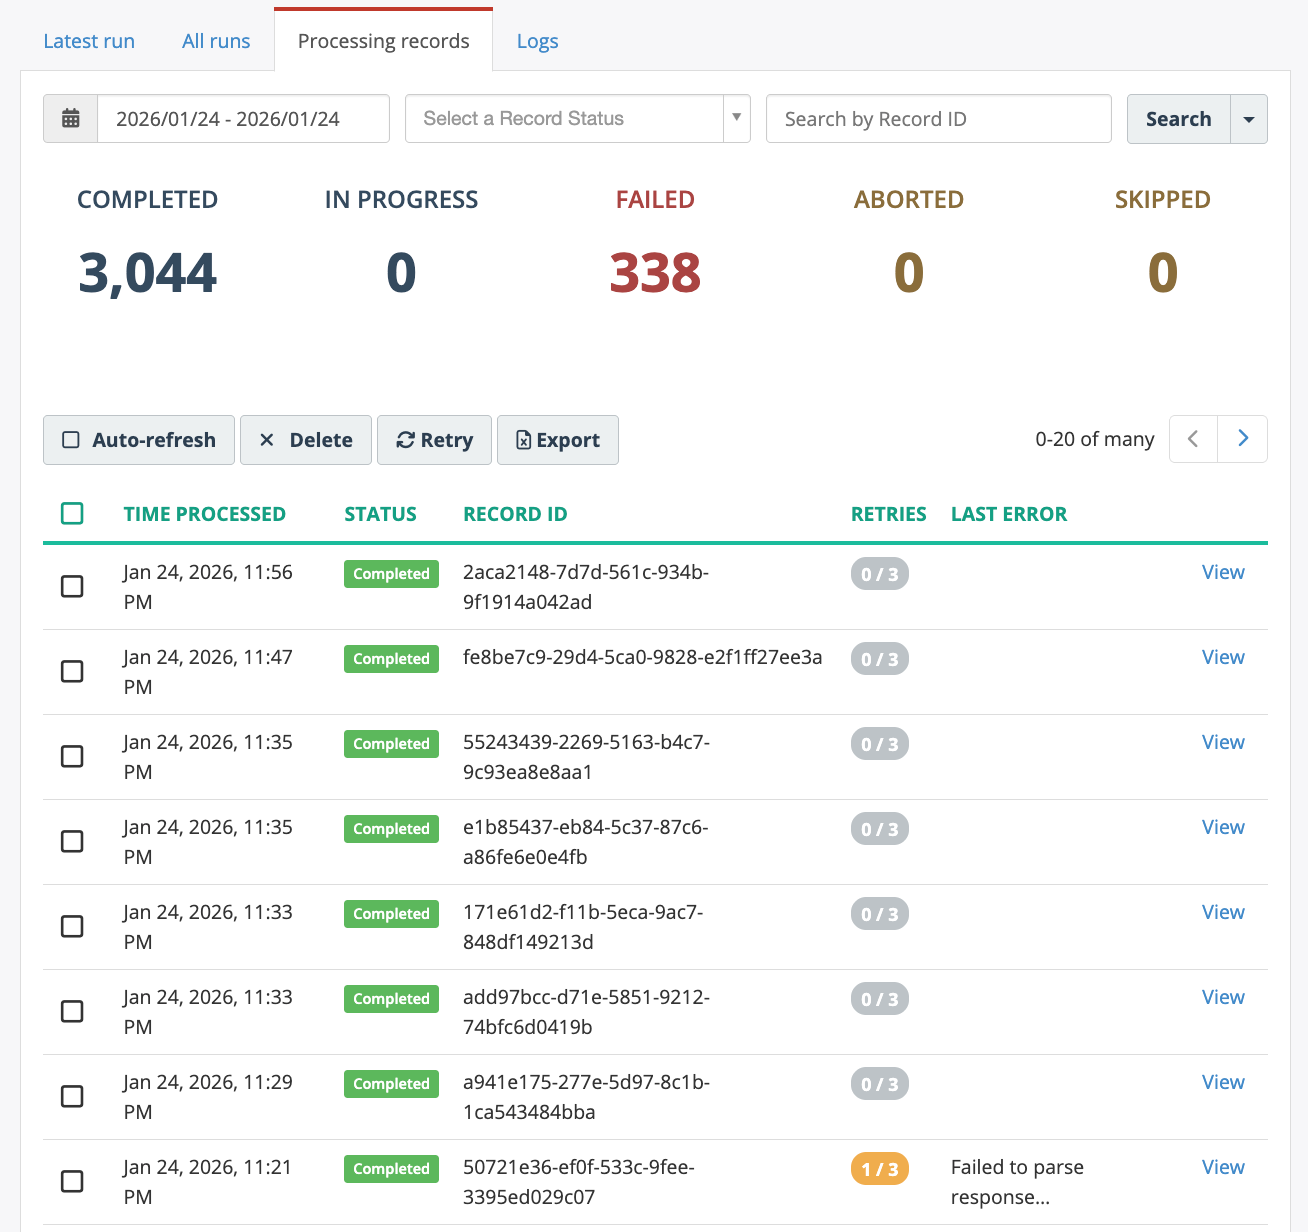Image resolution: width=1308 pixels, height=1232 pixels.
Task: Click the Retry button with refresh icon
Action: pyautogui.click(x=434, y=440)
